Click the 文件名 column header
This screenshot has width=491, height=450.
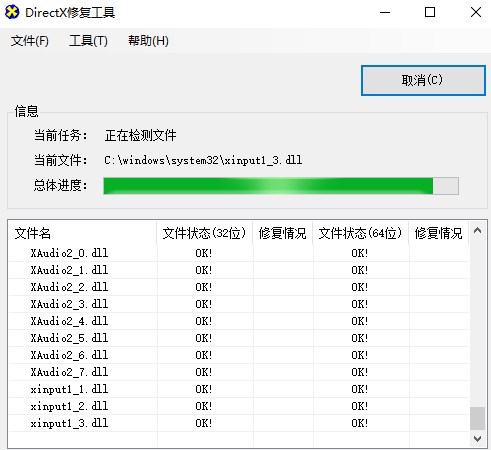(83, 233)
